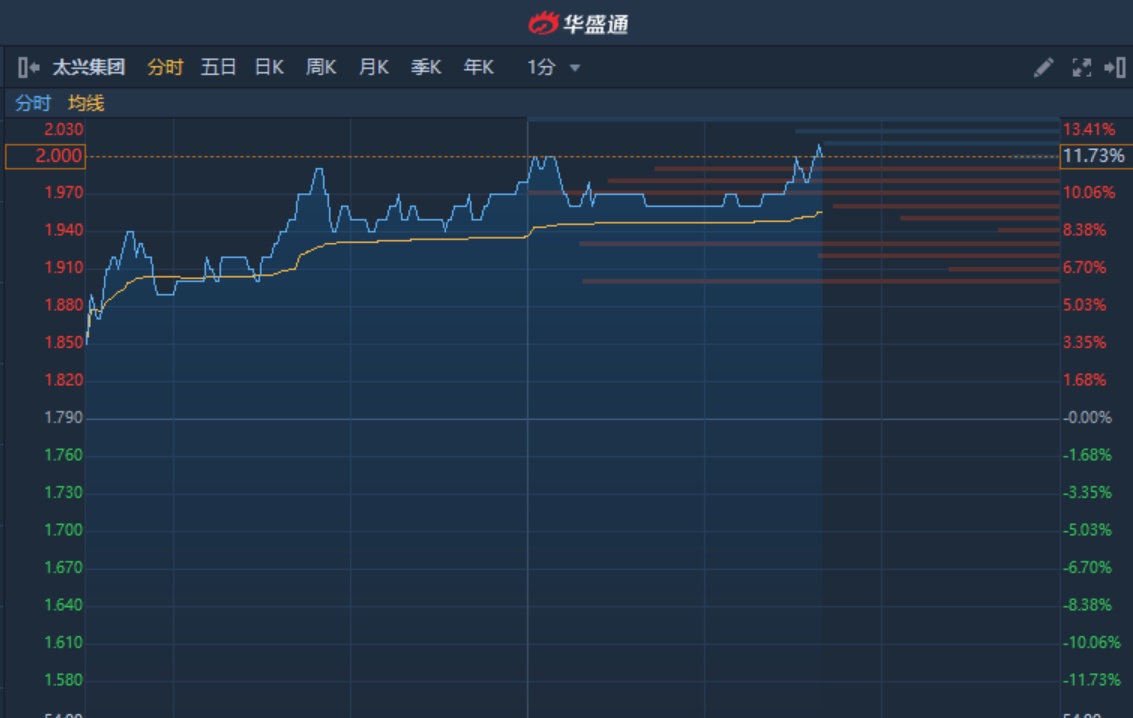Click the 11.73% current change label
The height and width of the screenshot is (718, 1133).
pyautogui.click(x=1094, y=156)
